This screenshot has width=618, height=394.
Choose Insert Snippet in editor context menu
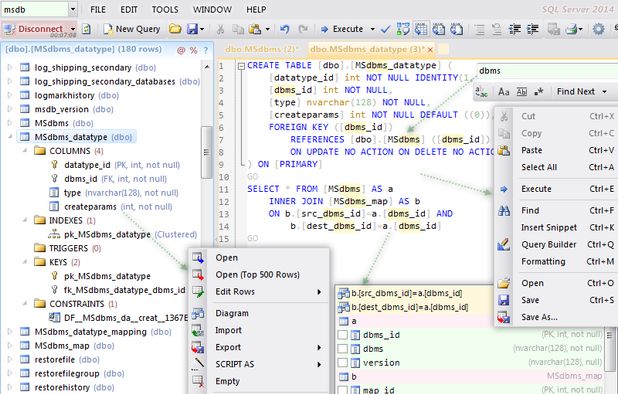(556, 227)
